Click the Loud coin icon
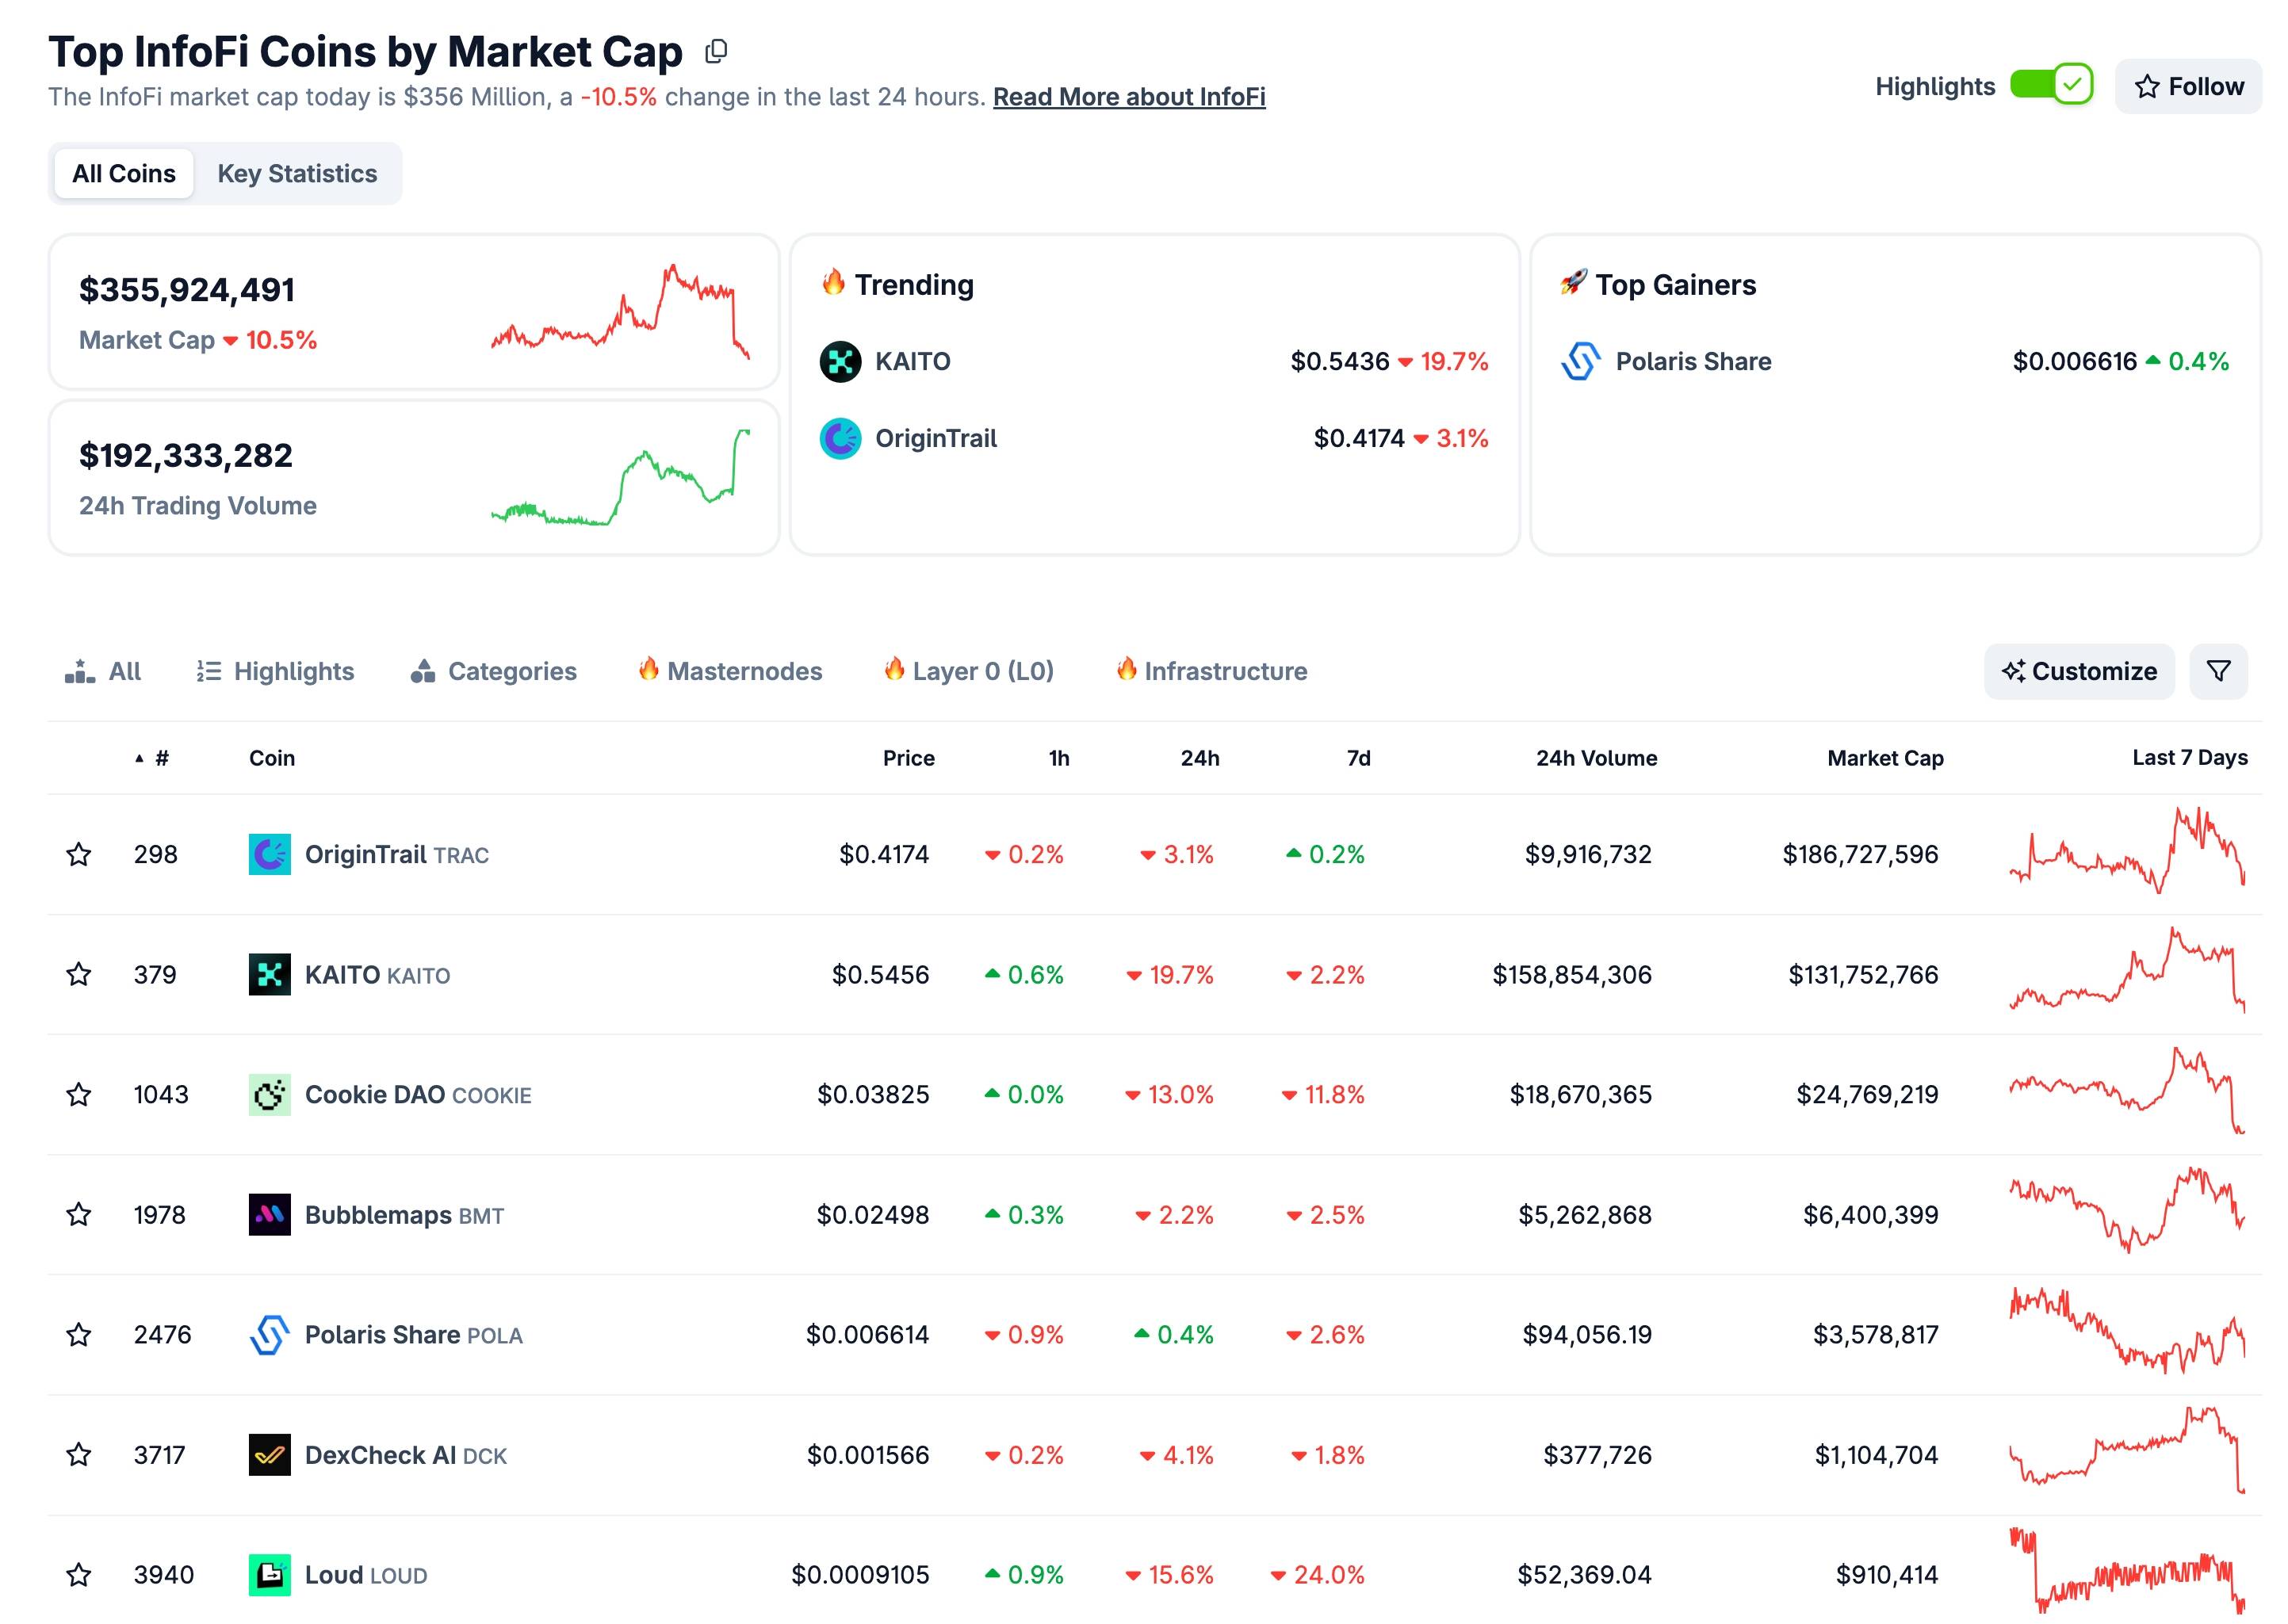 (x=269, y=1575)
